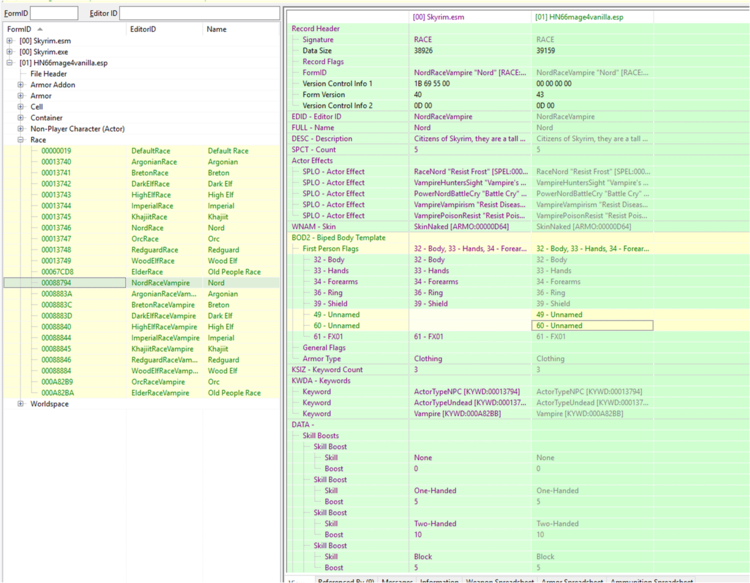Collapse the [01] HN66mage4vanilla.esp node
Image resolution: width=750 pixels, height=583 pixels.
click(10, 63)
